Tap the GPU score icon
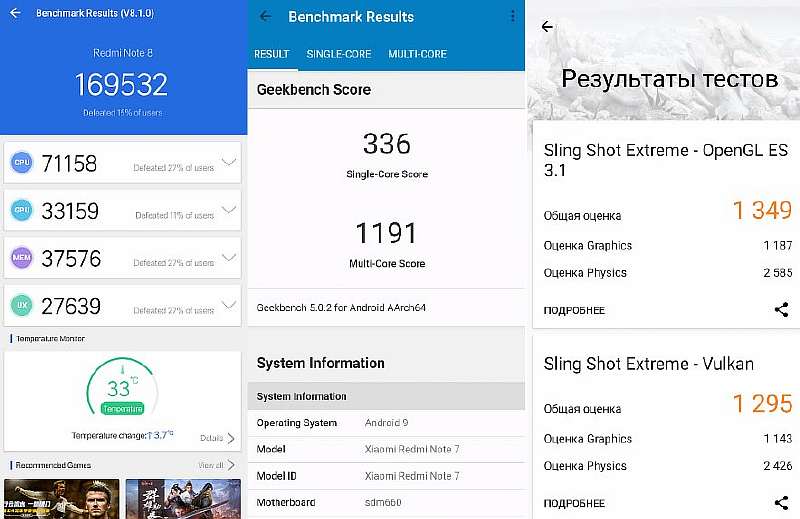This screenshot has width=800, height=519. tap(21, 210)
